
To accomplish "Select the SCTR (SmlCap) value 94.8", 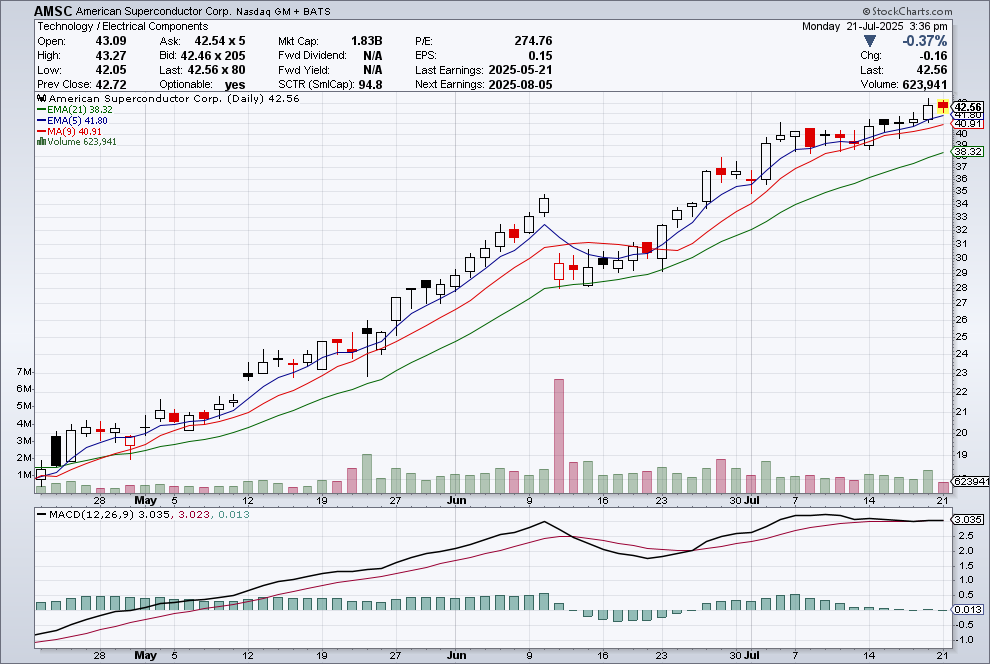I will coord(370,85).
